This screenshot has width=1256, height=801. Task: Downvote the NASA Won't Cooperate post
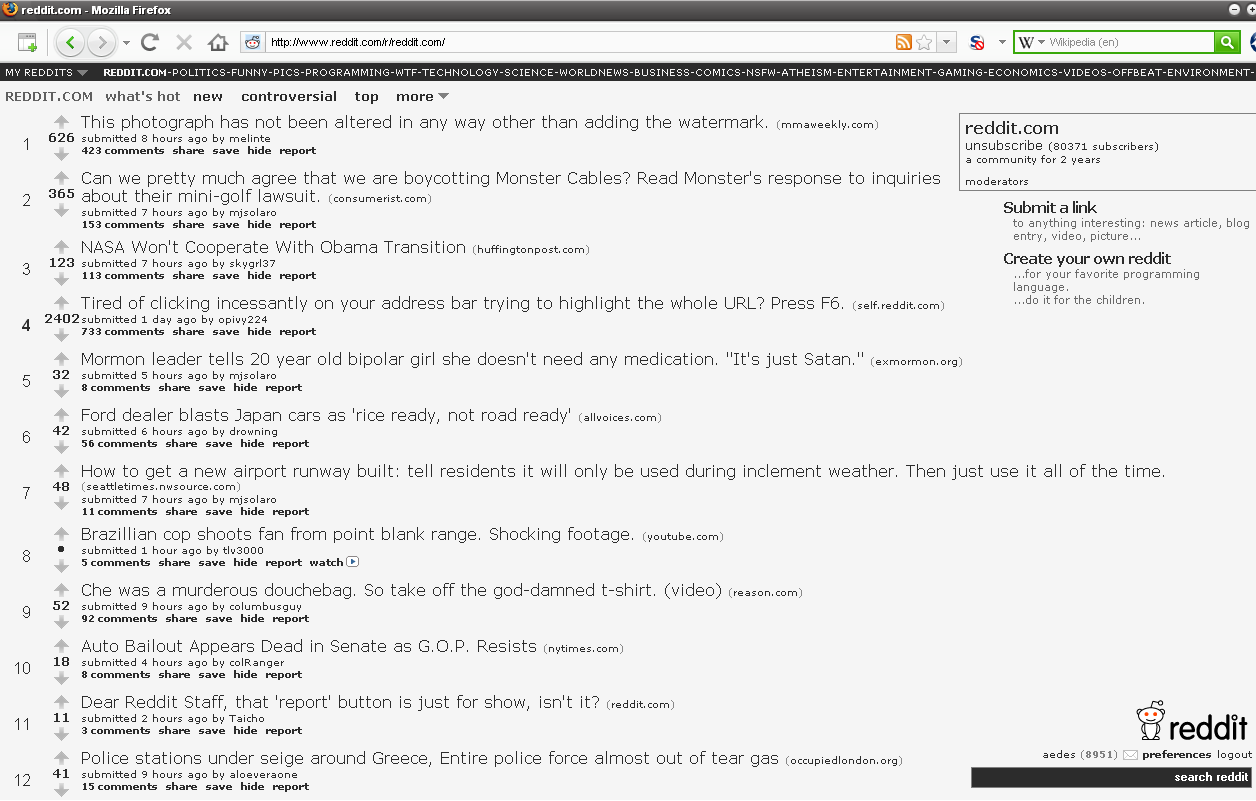tap(61, 279)
